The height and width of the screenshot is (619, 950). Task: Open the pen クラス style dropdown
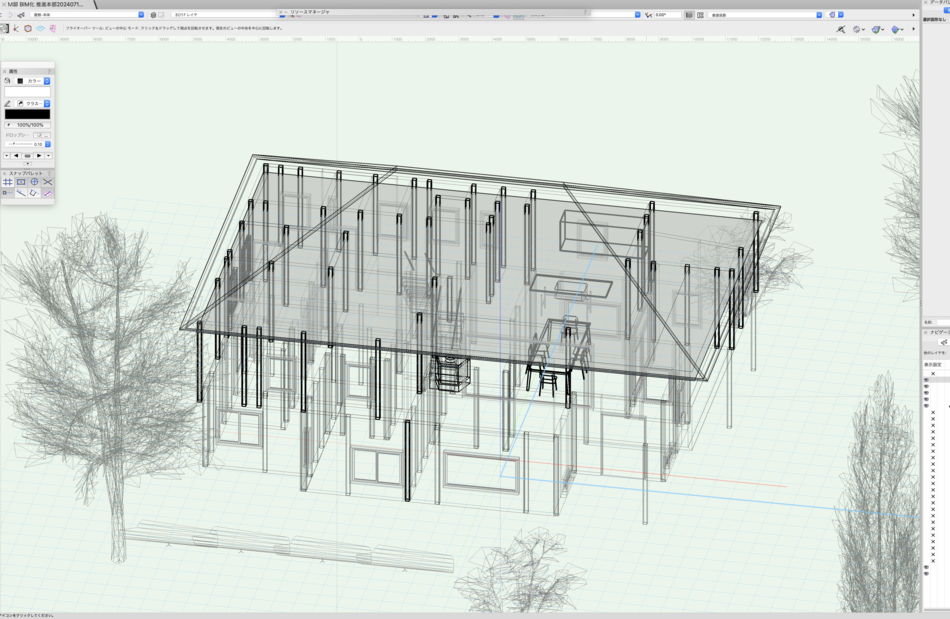[x=47, y=103]
